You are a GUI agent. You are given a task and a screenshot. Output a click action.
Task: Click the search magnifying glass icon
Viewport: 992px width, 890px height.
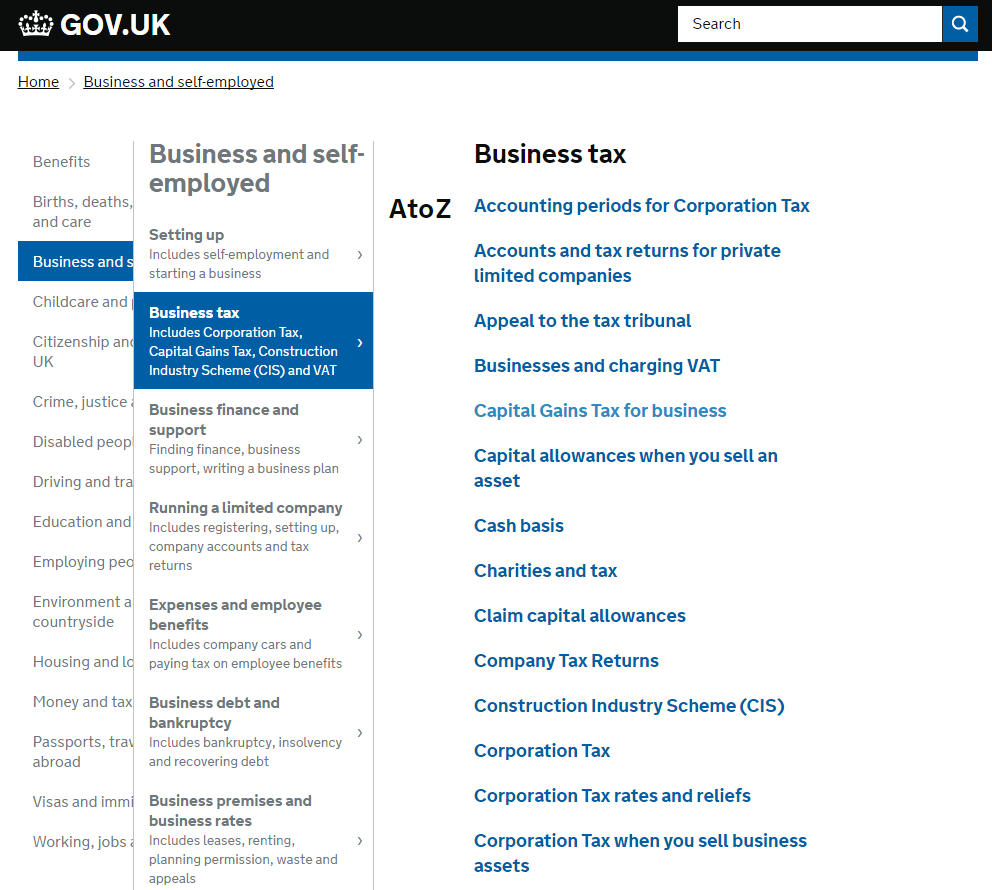[x=959, y=24]
